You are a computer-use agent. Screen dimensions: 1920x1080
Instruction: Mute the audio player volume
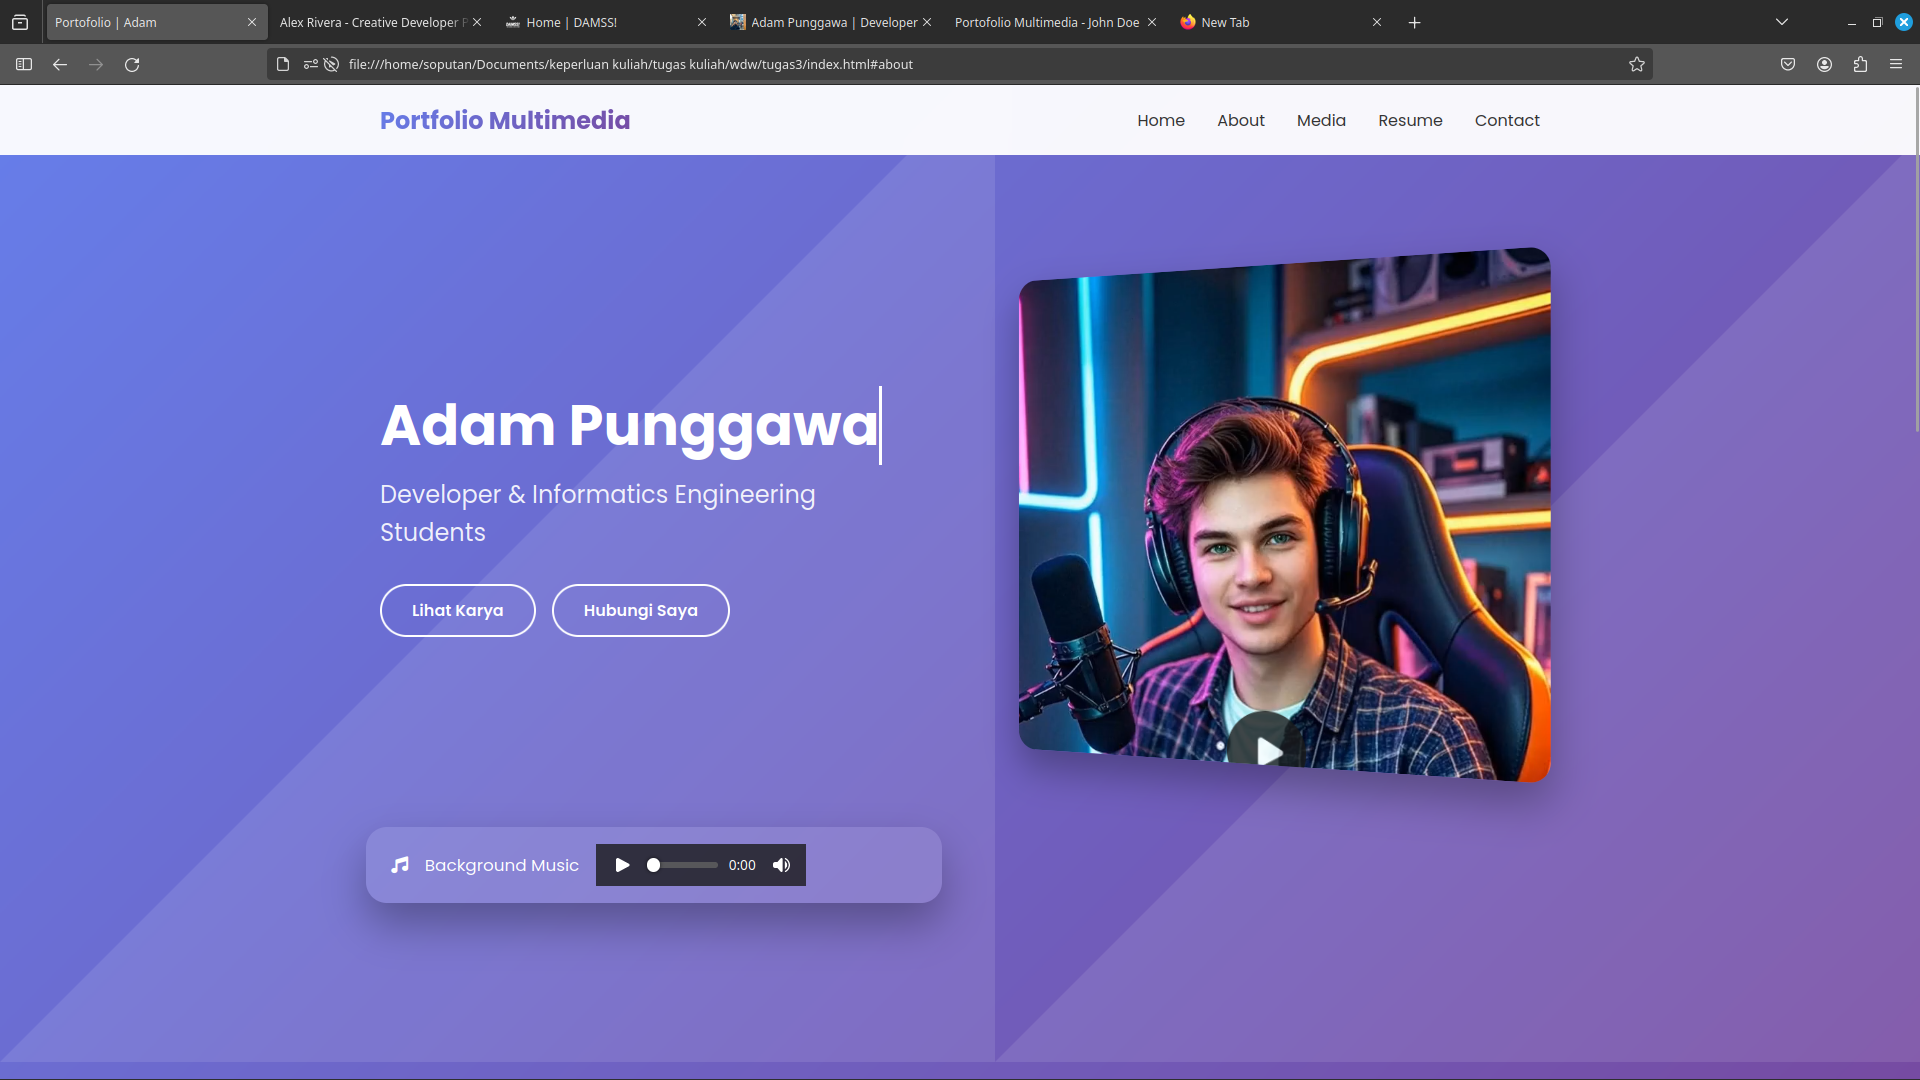pos(781,865)
